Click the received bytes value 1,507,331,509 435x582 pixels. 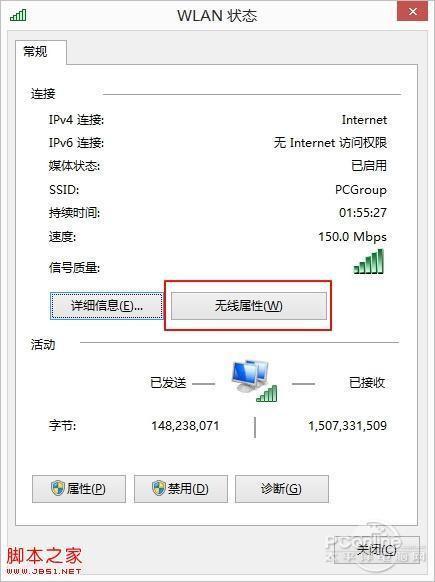coord(348,425)
